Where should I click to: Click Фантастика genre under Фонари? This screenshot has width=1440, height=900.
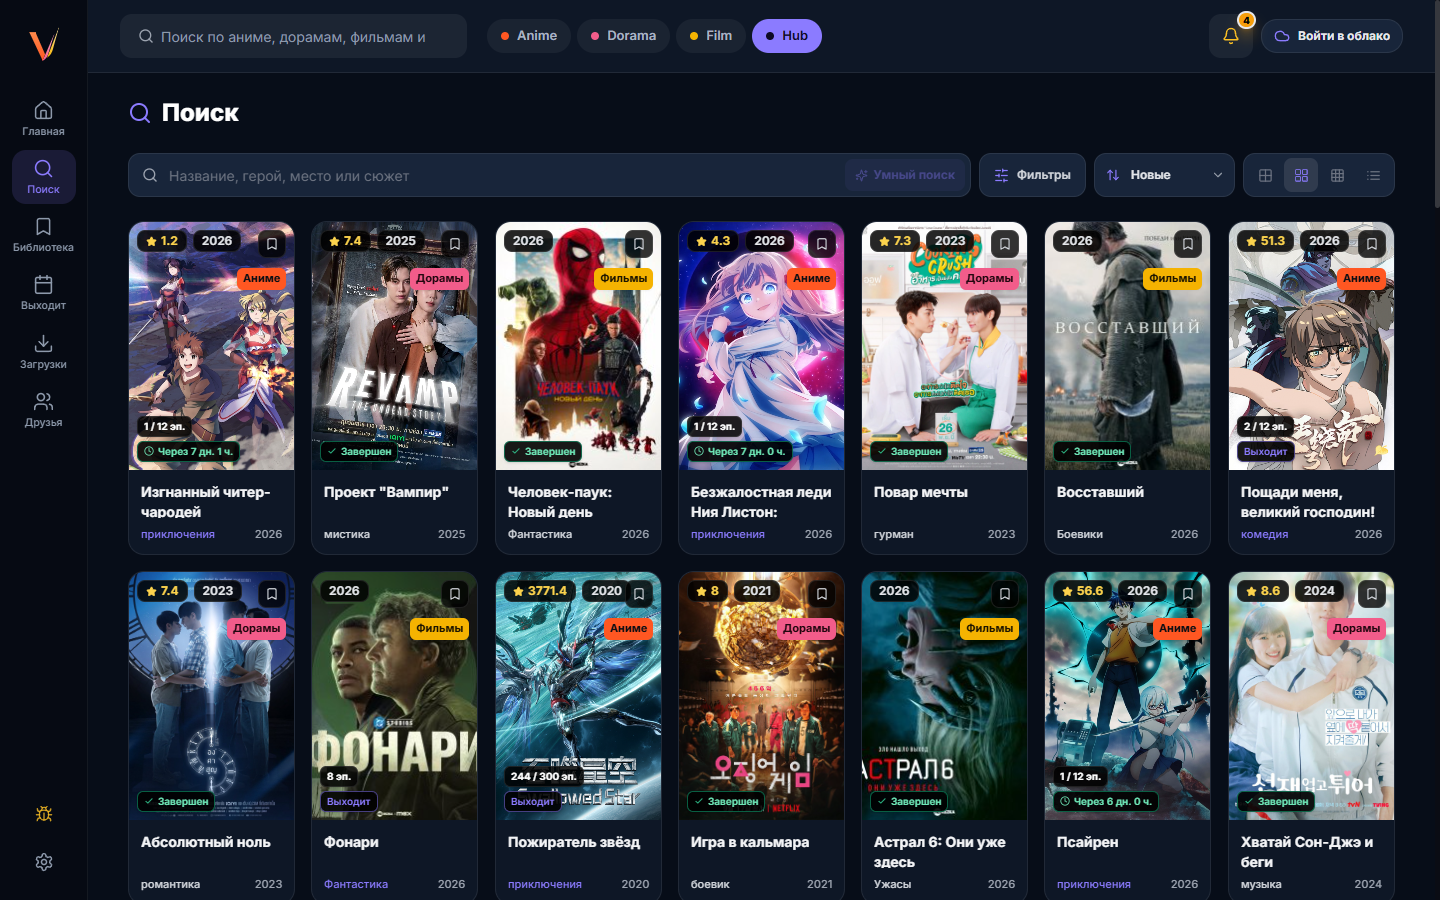pos(356,884)
